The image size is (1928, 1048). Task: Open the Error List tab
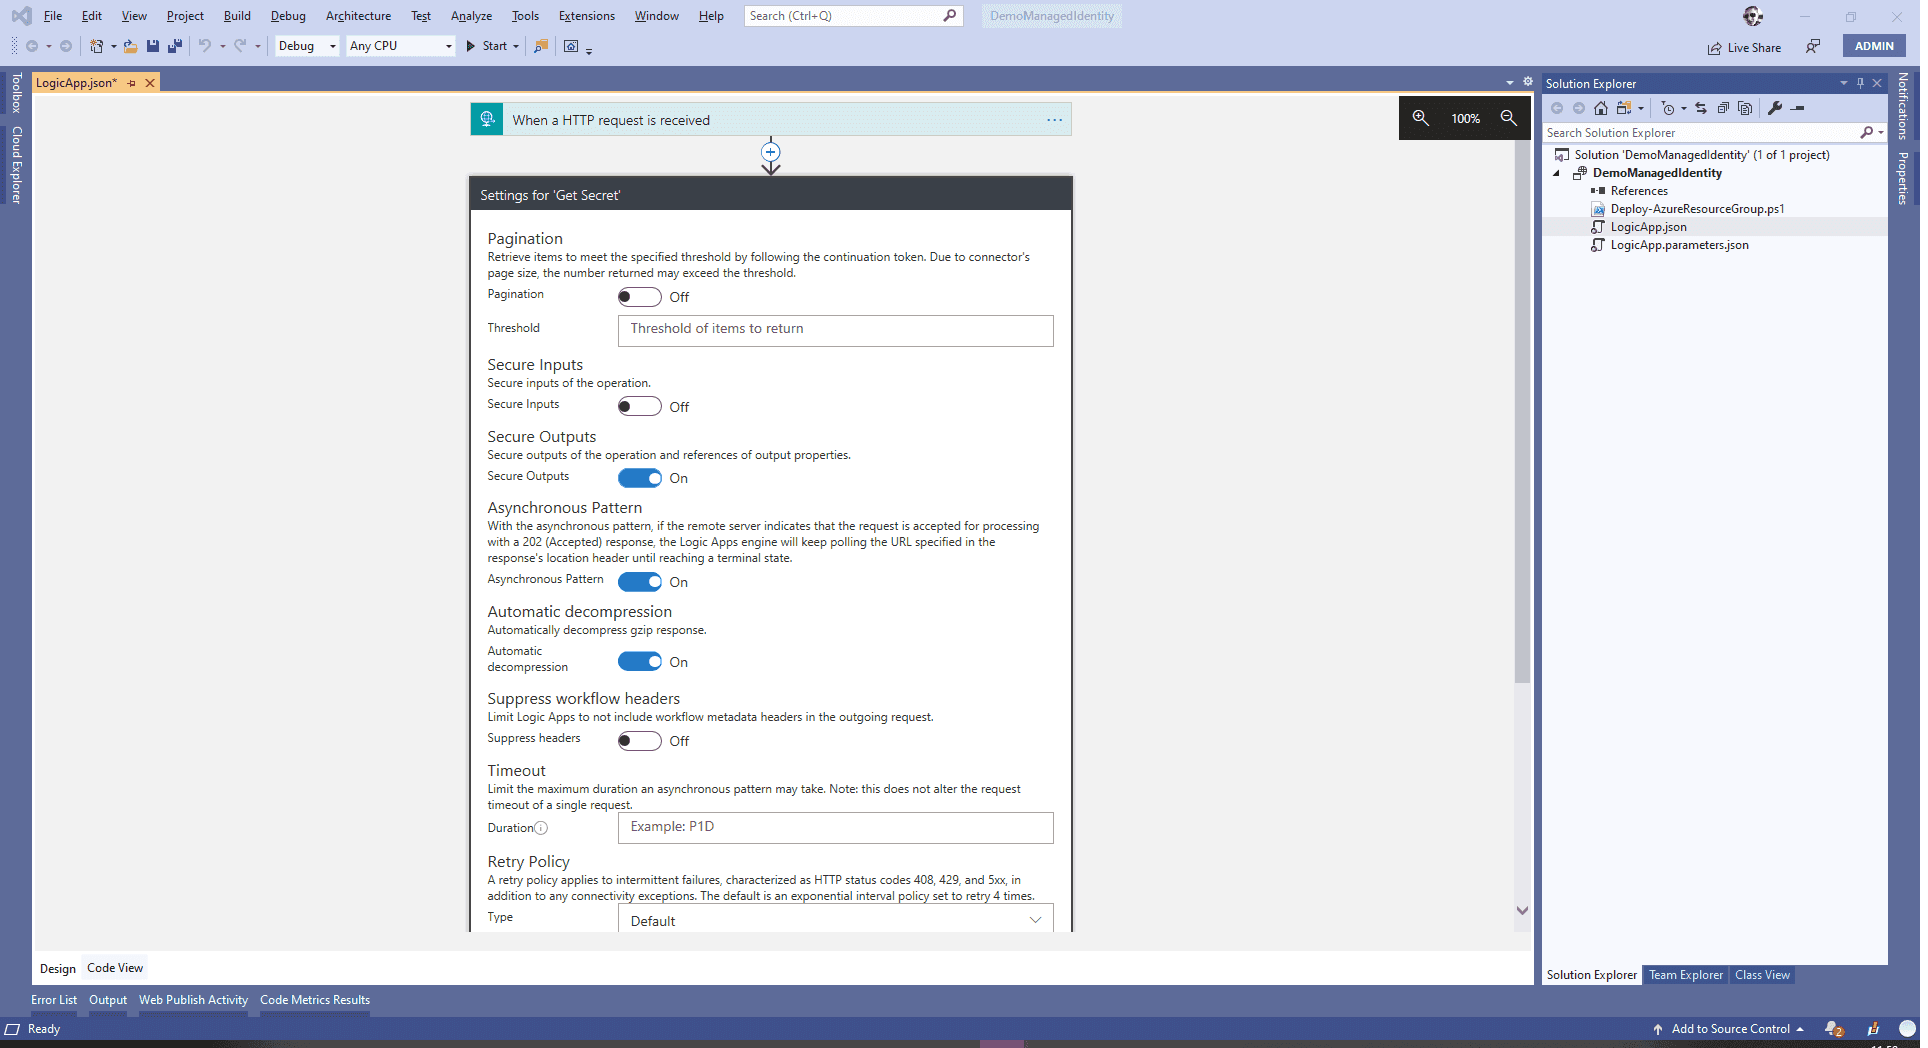click(54, 1000)
